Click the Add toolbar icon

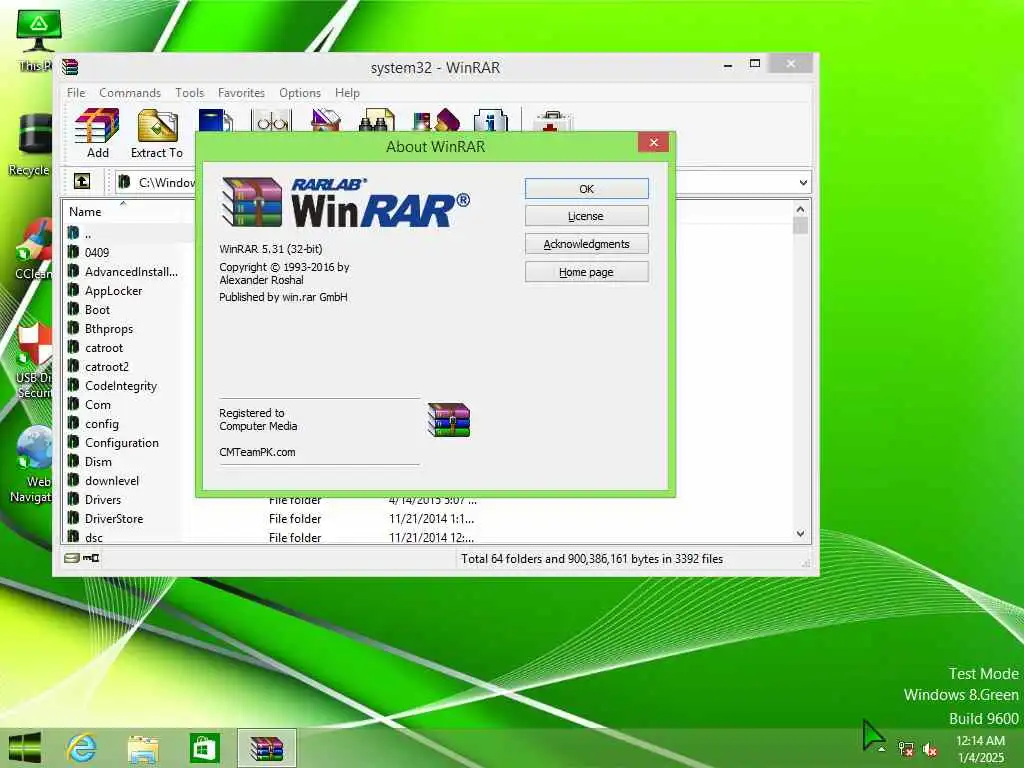point(97,126)
